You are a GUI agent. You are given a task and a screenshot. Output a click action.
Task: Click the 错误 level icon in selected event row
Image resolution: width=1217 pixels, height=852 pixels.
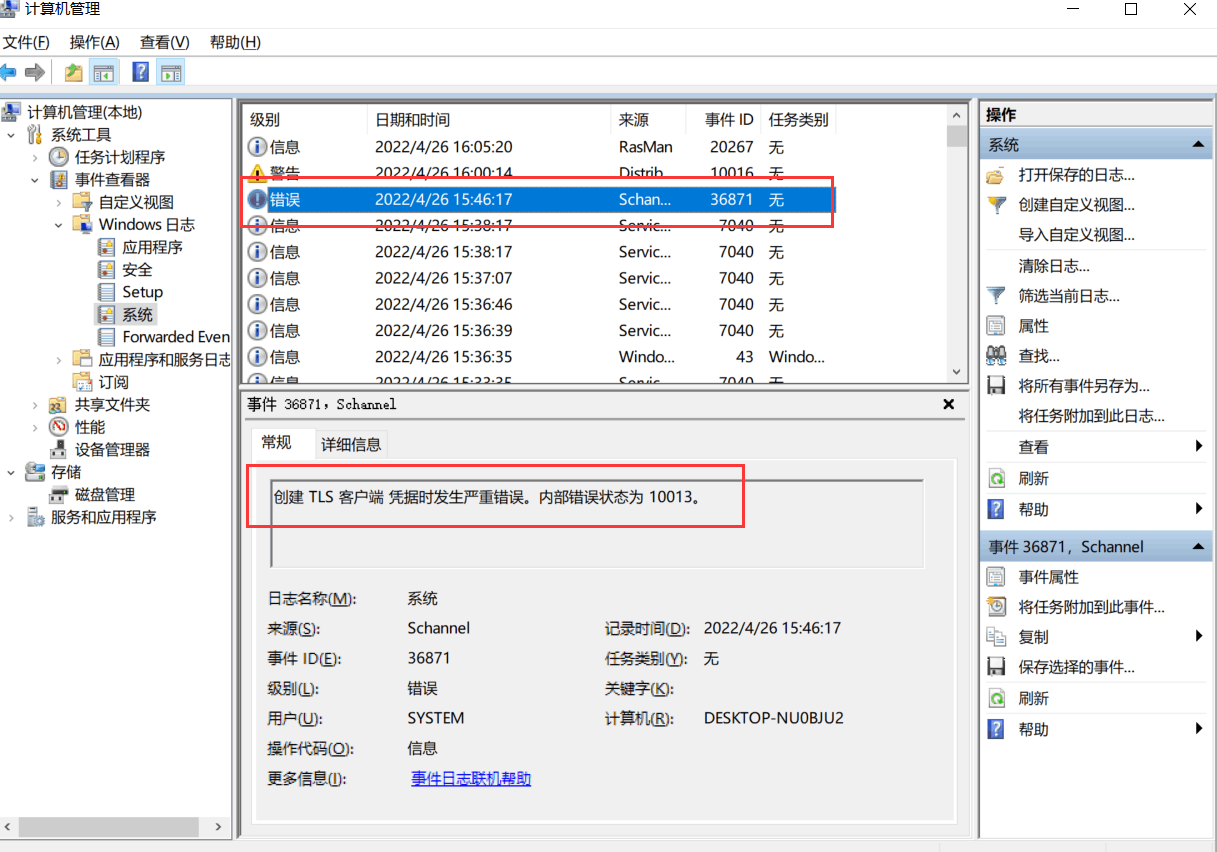pos(258,200)
